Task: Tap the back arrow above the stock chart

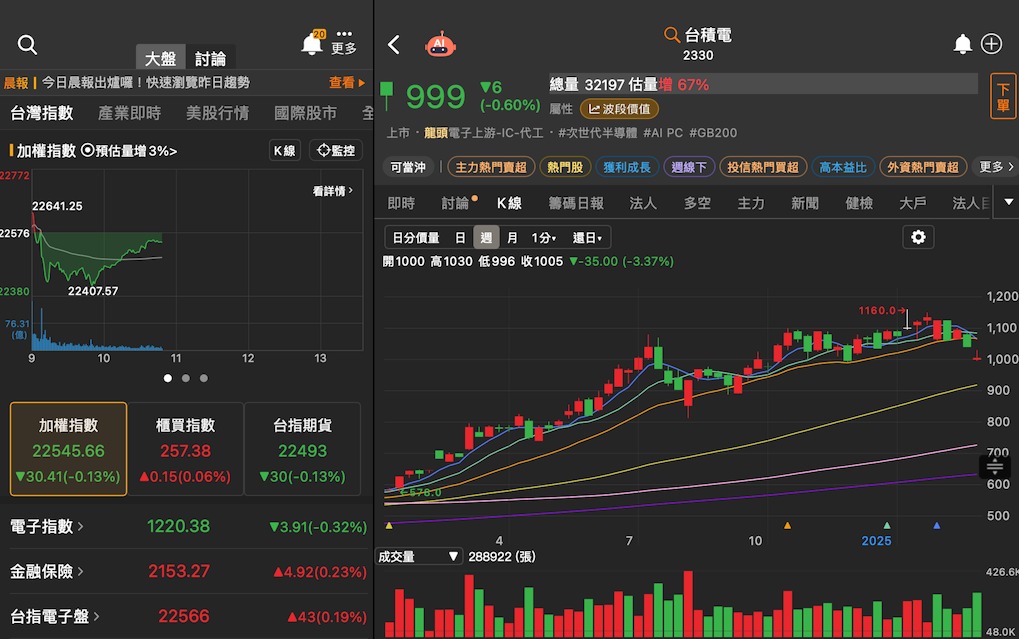Action: point(393,44)
